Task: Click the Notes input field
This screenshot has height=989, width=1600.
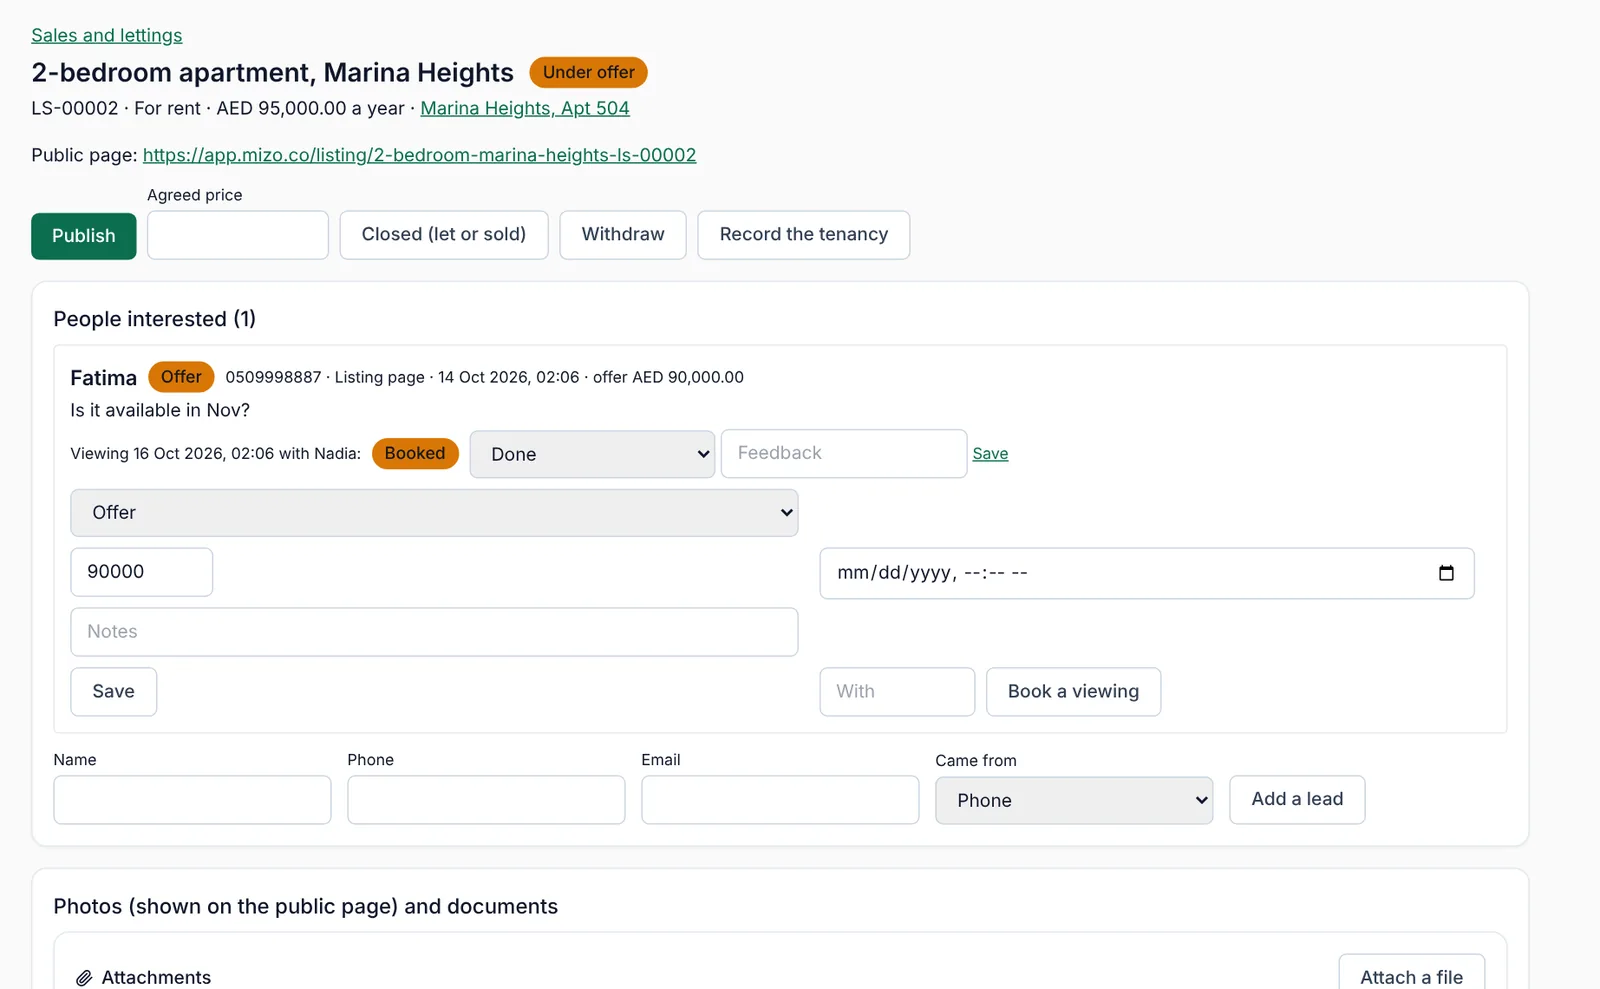Action: pyautogui.click(x=434, y=632)
